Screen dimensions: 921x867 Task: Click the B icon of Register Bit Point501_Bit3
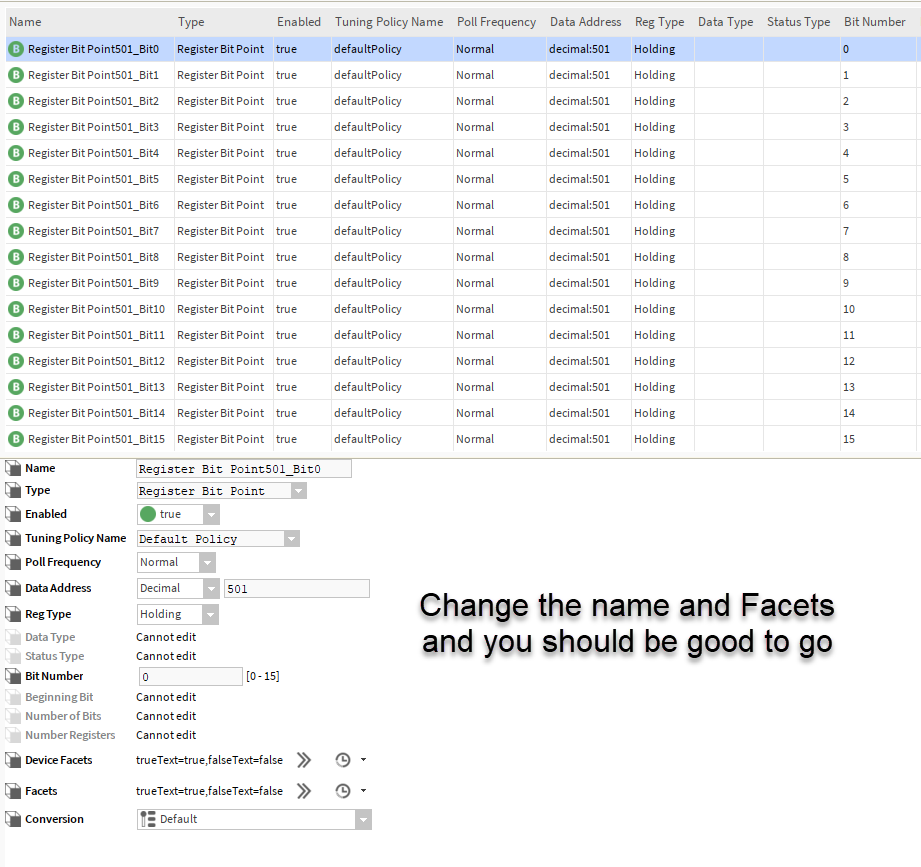click(x=16, y=127)
